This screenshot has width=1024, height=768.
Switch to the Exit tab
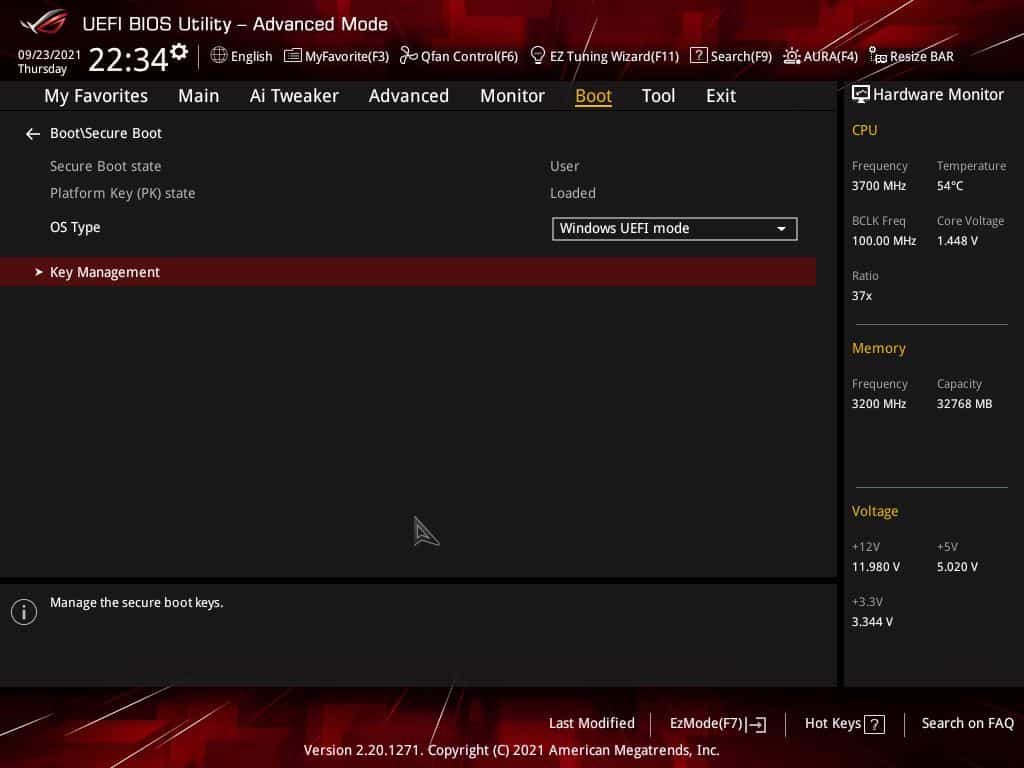pos(721,96)
